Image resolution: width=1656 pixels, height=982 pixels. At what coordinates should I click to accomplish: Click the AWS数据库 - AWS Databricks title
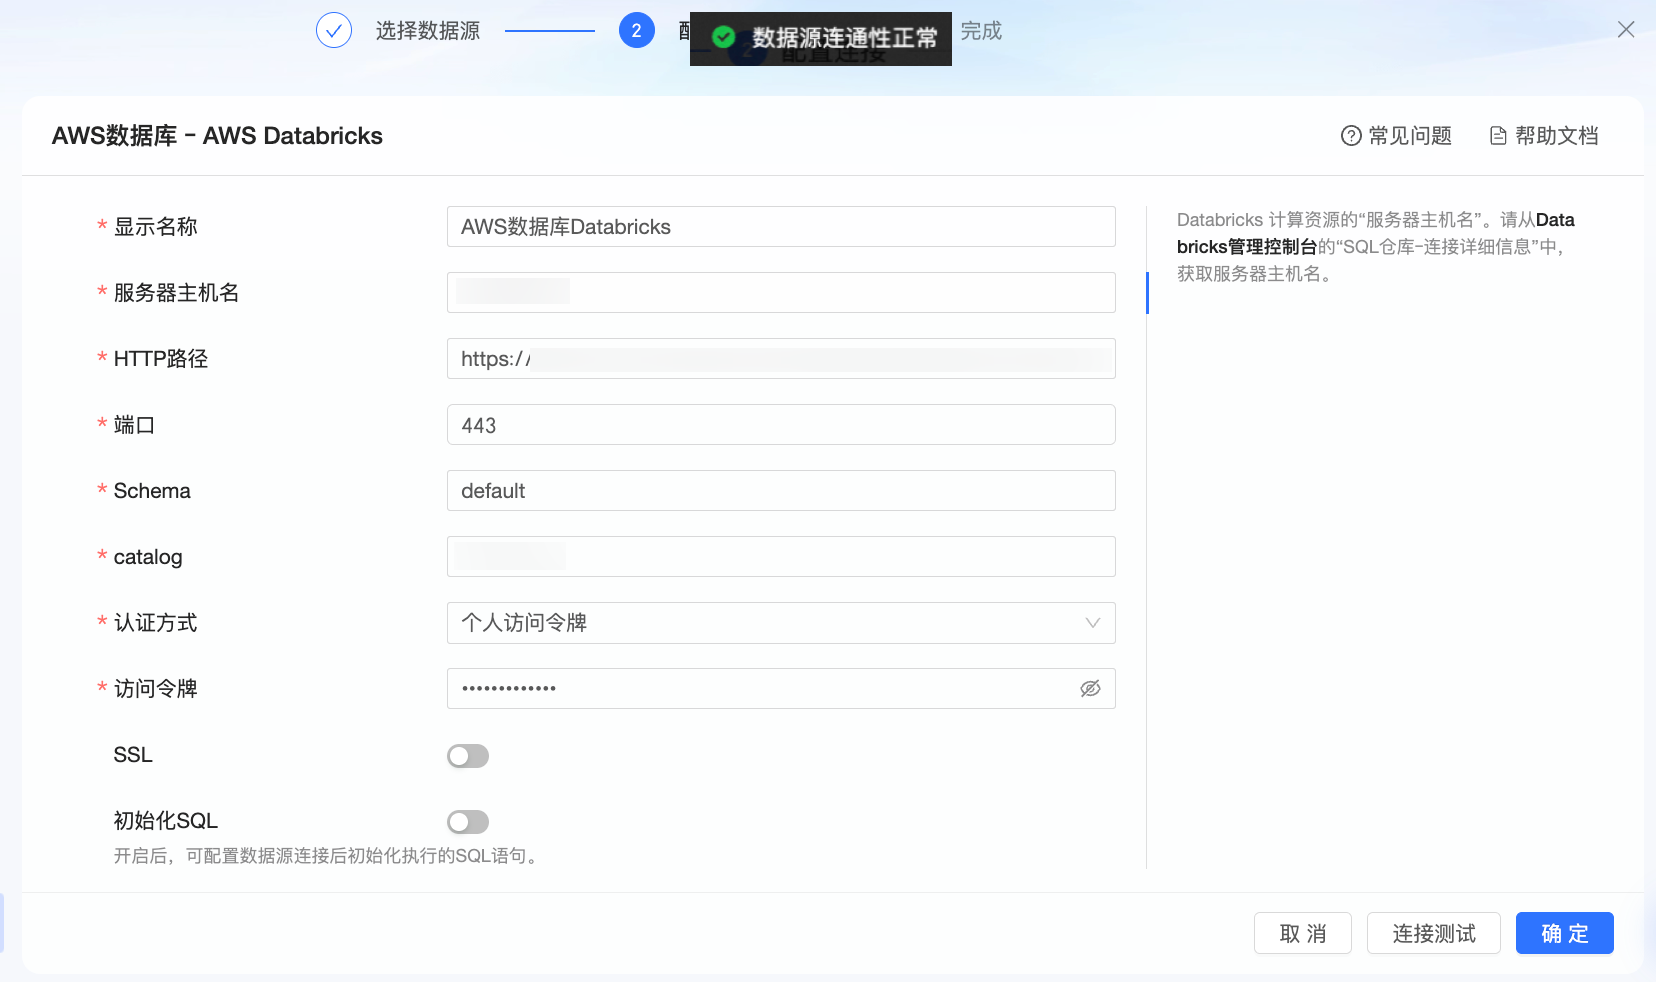click(x=217, y=136)
